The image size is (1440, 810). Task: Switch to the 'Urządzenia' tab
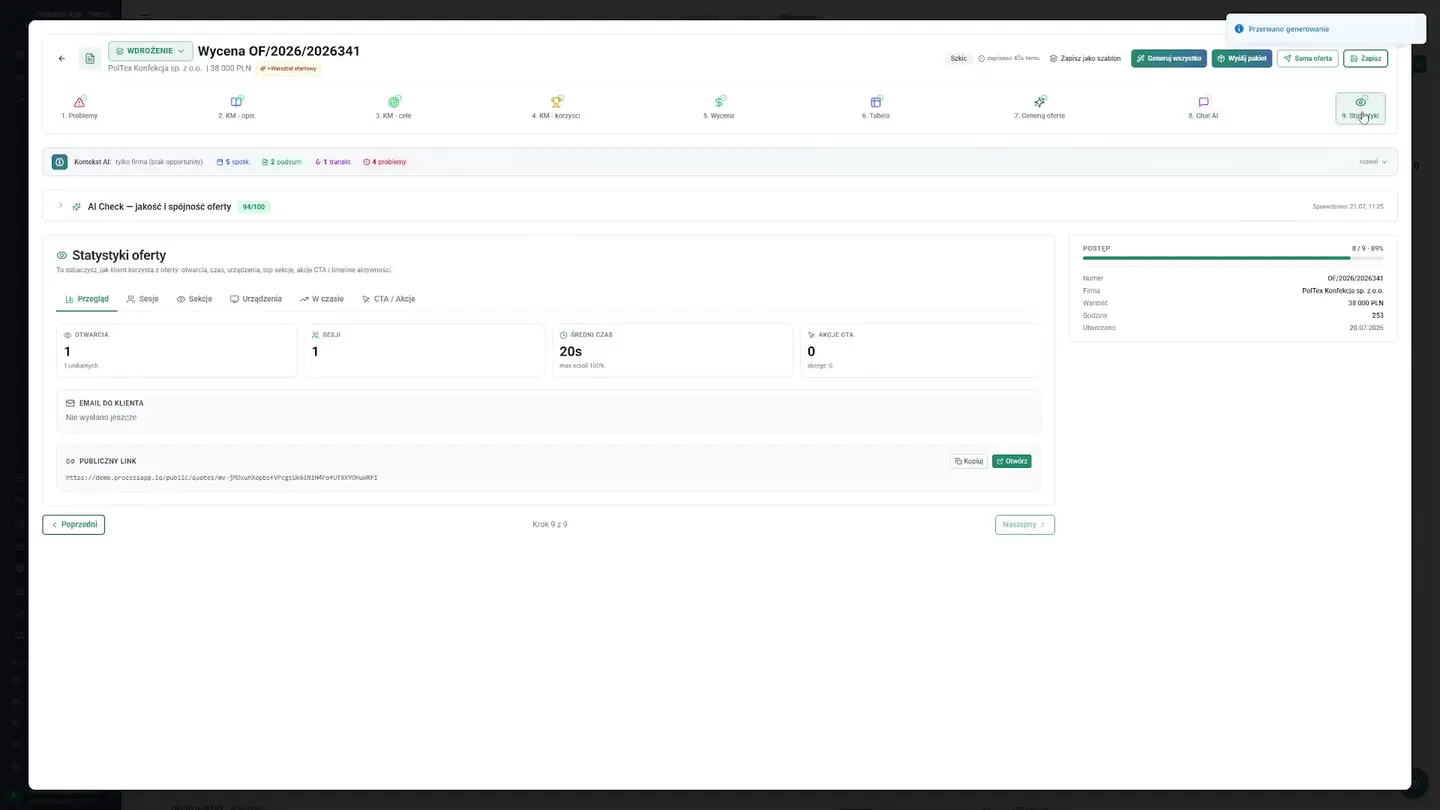(256, 299)
